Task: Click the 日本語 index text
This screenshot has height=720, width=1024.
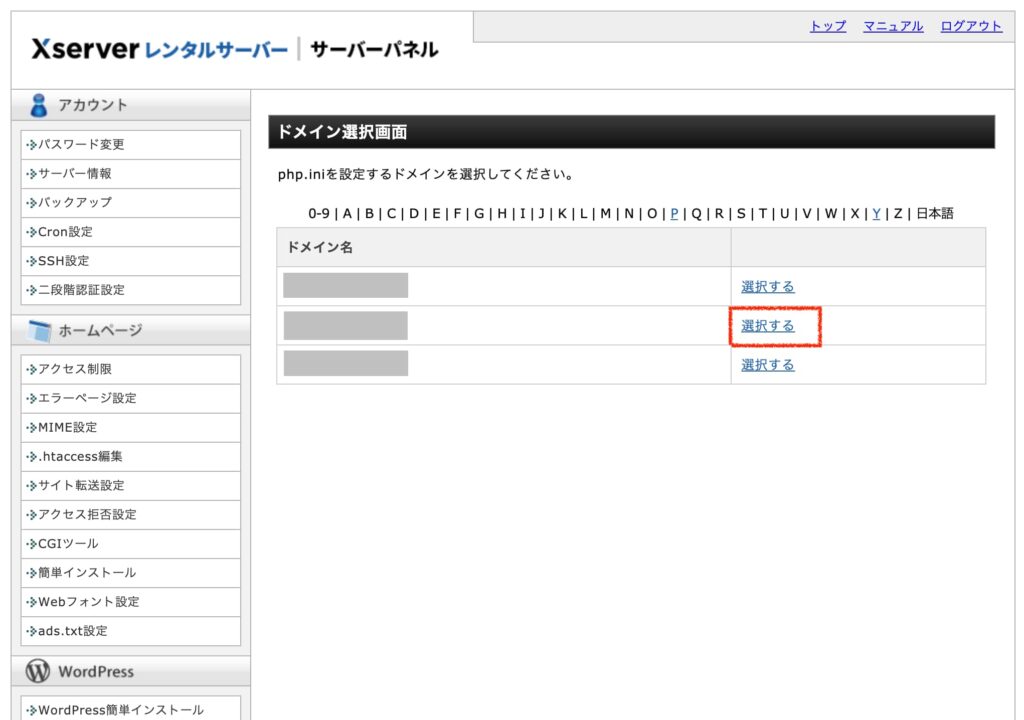Action: pos(935,214)
